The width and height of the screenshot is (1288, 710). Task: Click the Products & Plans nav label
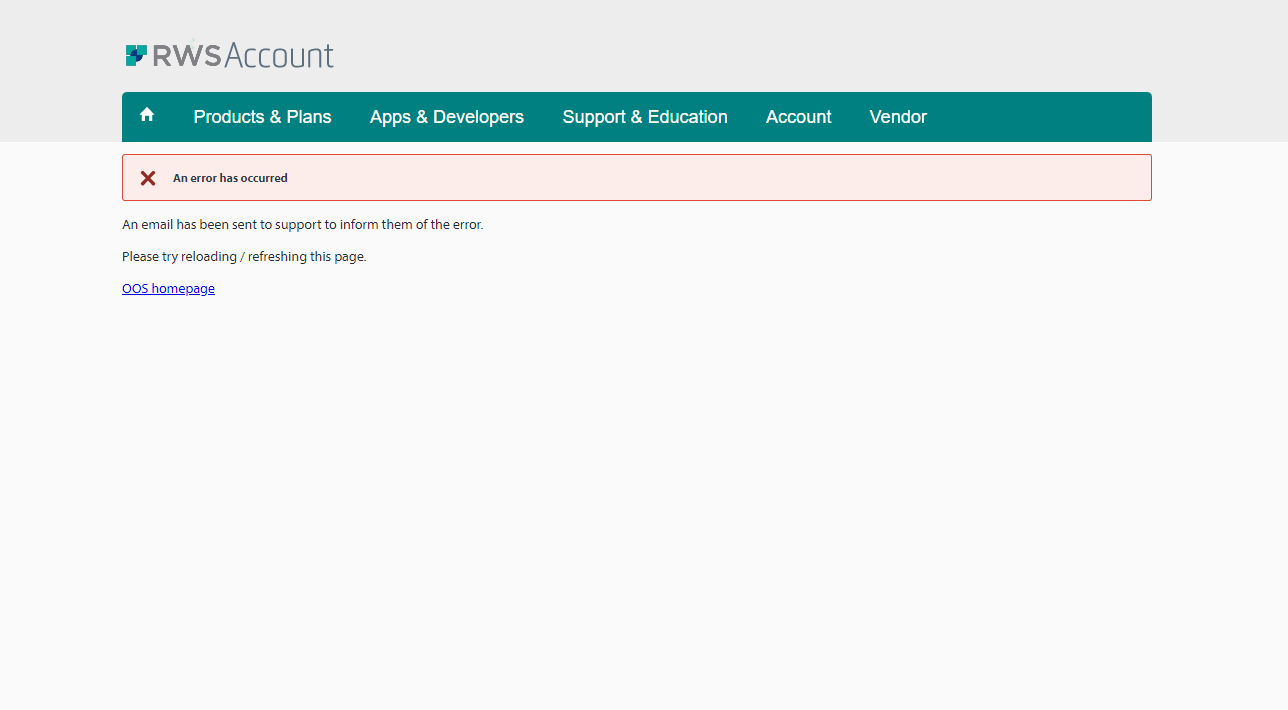point(262,117)
